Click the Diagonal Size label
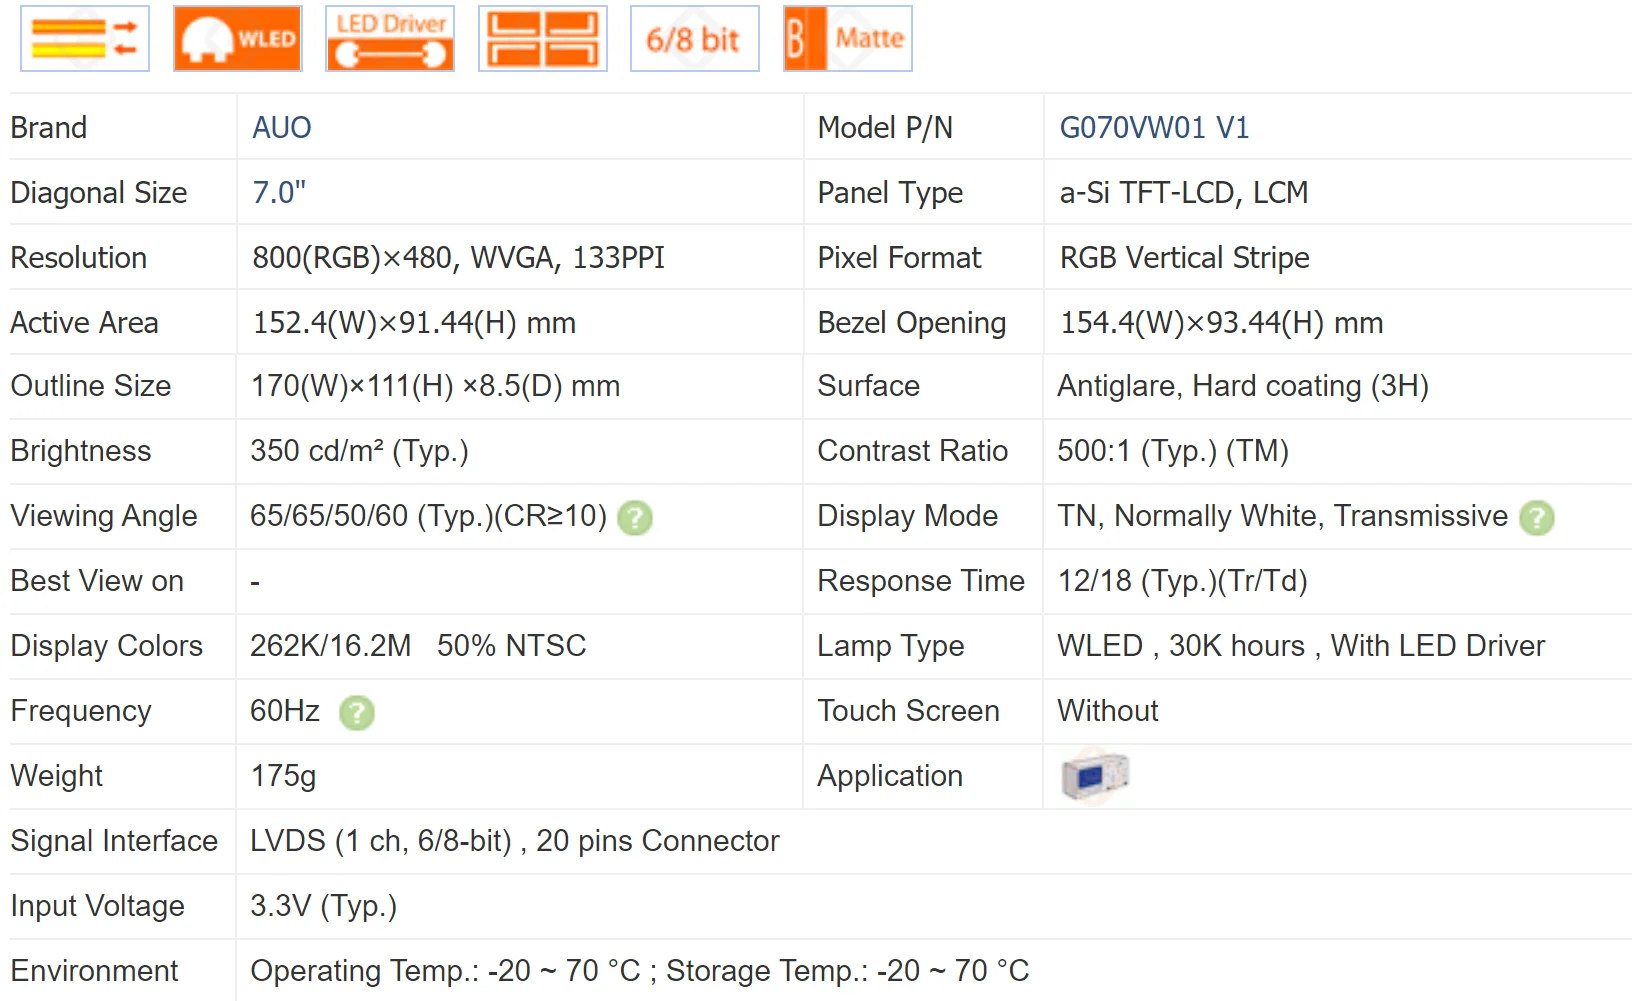This screenshot has height=1001, width=1632. (x=99, y=193)
